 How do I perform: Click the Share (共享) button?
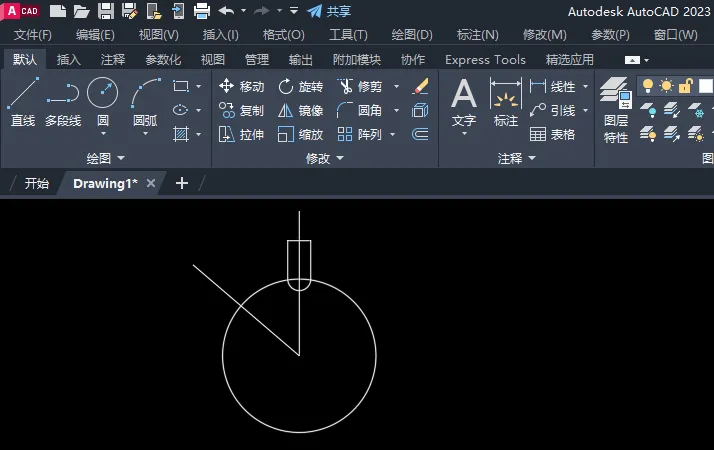coord(329,11)
